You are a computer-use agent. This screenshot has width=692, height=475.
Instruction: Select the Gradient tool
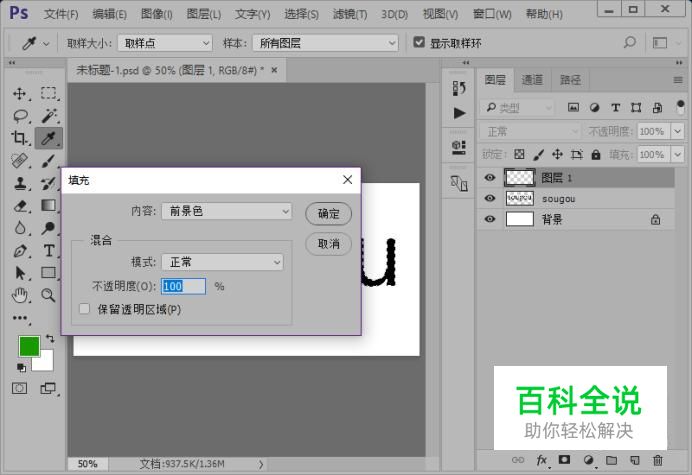49,205
